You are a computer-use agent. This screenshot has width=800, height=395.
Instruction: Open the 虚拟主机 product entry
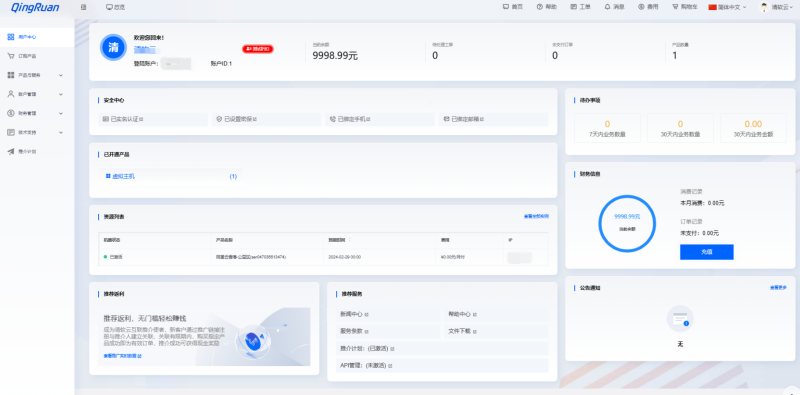(x=170, y=176)
